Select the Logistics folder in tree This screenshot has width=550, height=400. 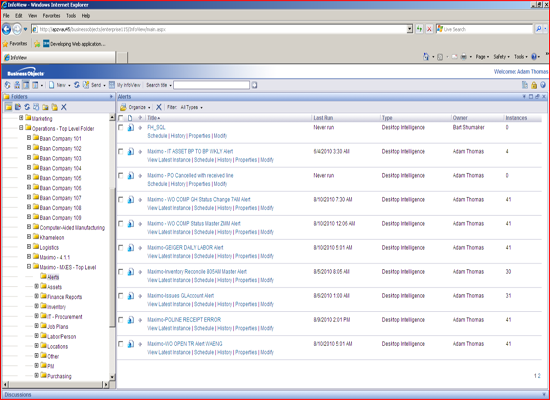pos(49,247)
